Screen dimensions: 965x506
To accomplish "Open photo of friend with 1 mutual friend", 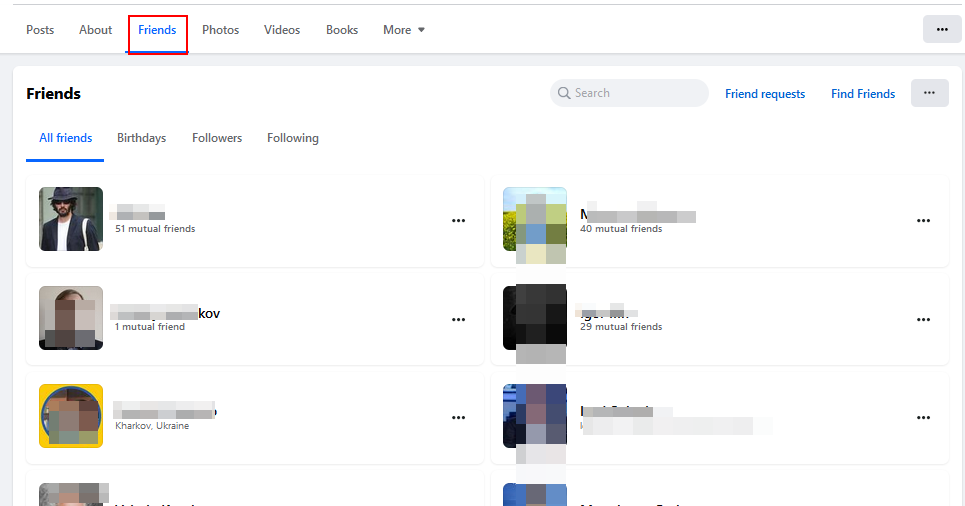I will click(71, 318).
